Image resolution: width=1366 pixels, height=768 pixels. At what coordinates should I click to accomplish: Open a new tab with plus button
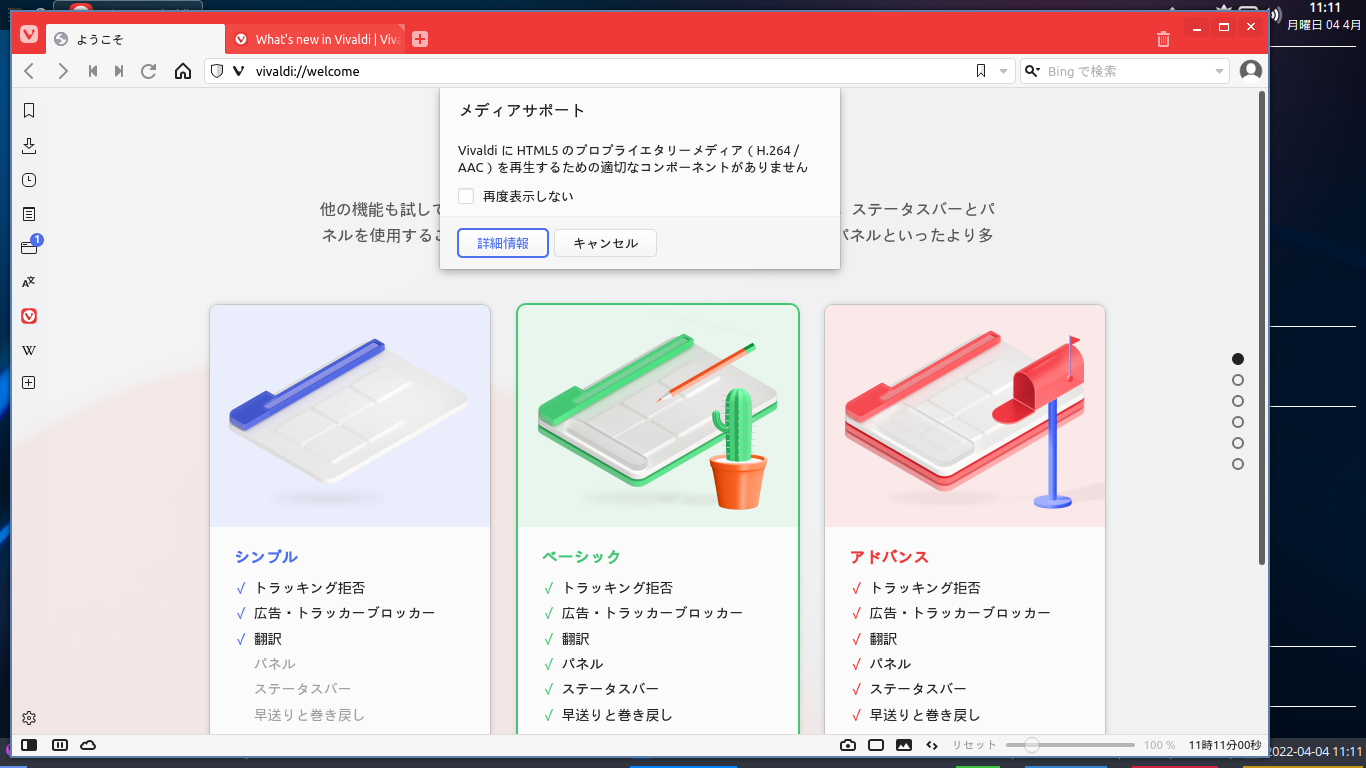pyautogui.click(x=420, y=39)
